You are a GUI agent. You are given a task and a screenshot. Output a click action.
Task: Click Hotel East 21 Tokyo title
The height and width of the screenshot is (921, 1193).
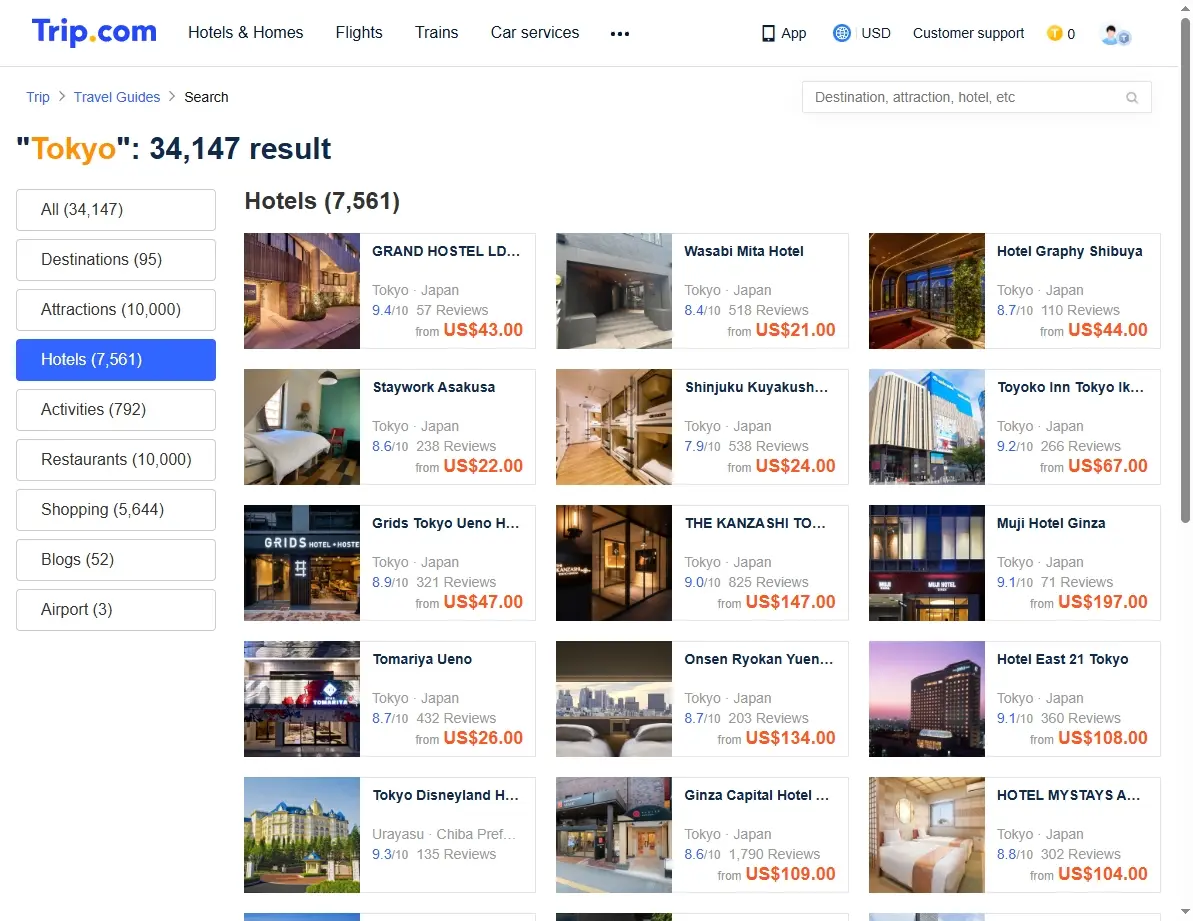click(1062, 659)
